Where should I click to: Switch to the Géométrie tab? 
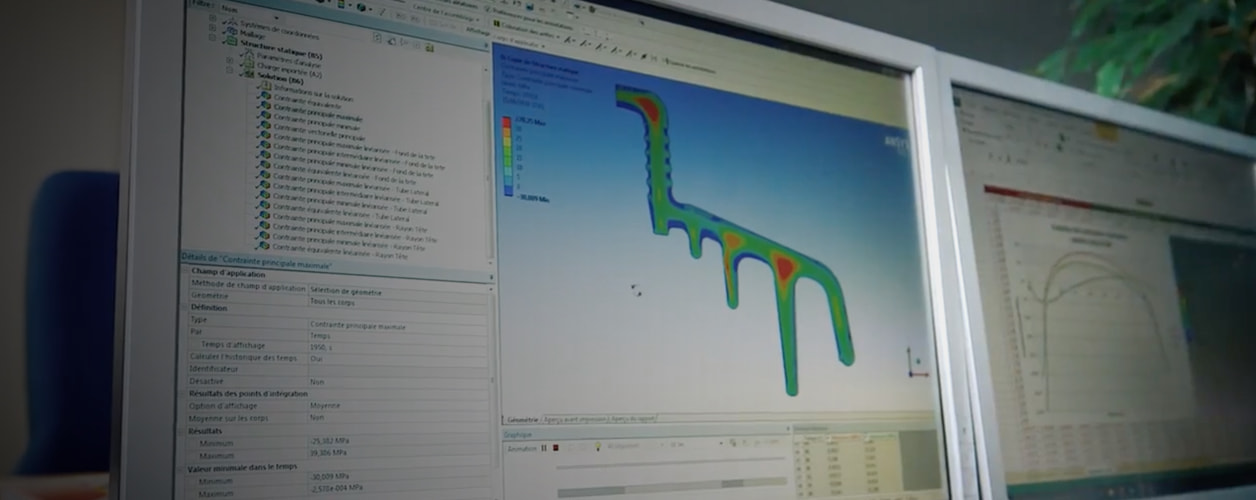(523, 420)
